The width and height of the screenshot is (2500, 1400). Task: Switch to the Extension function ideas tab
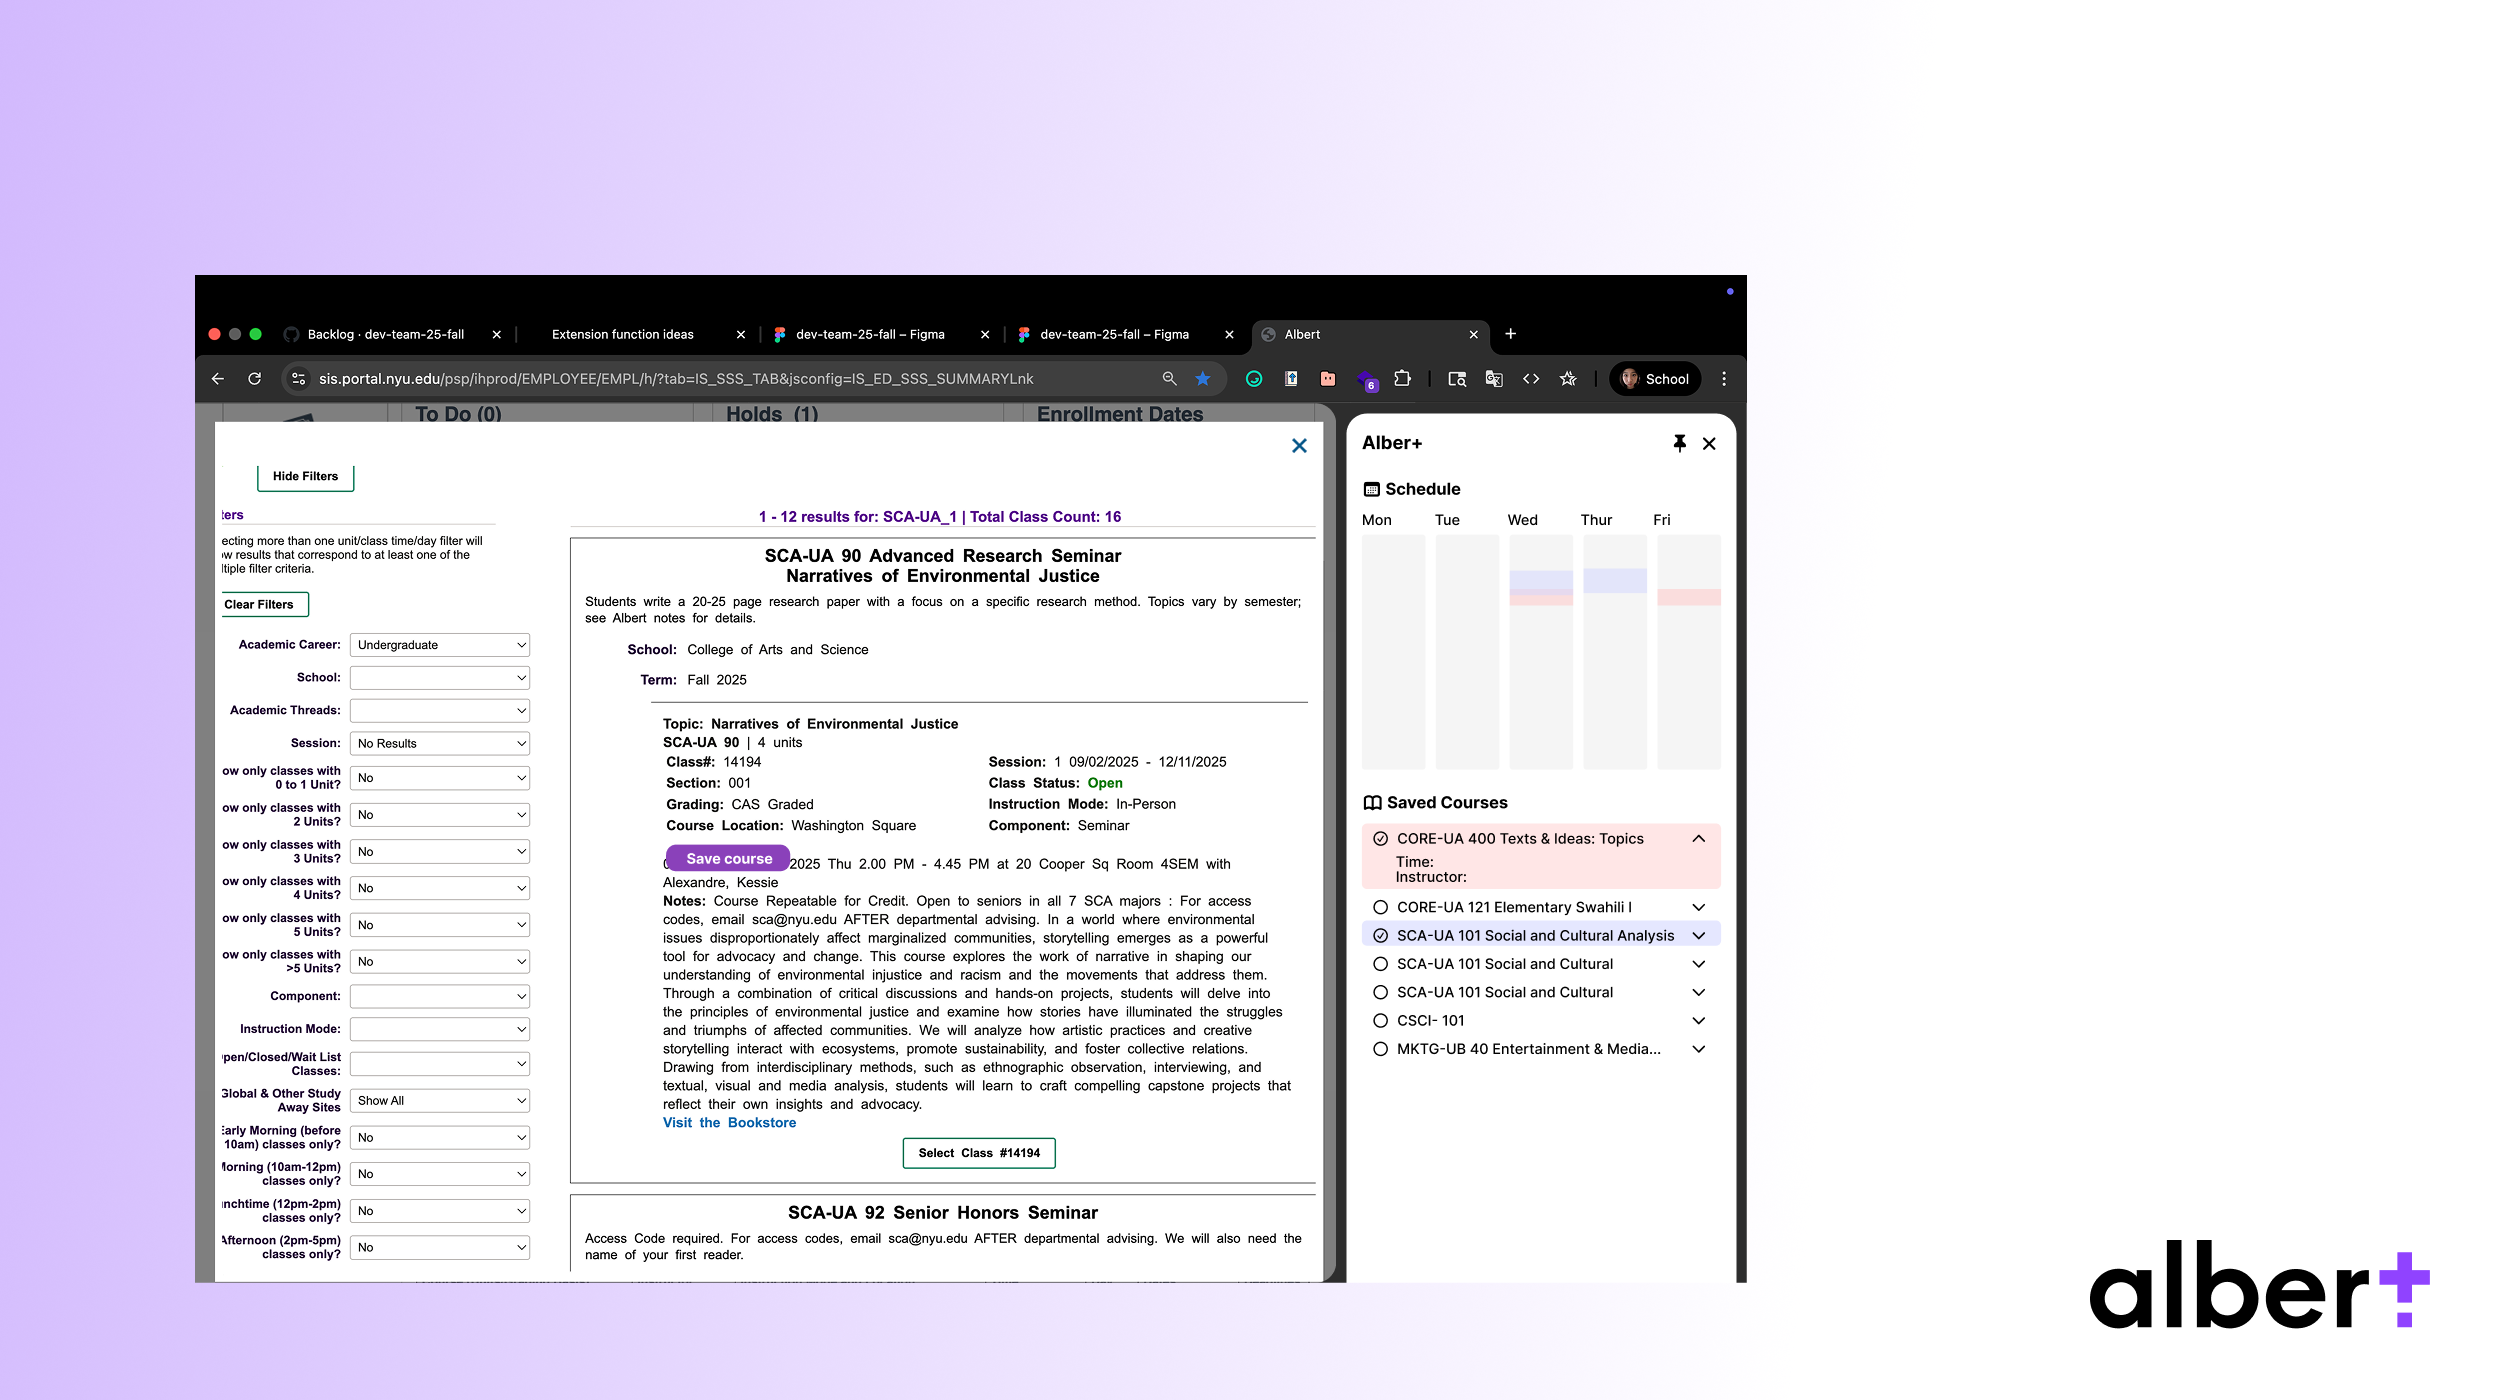(x=622, y=335)
